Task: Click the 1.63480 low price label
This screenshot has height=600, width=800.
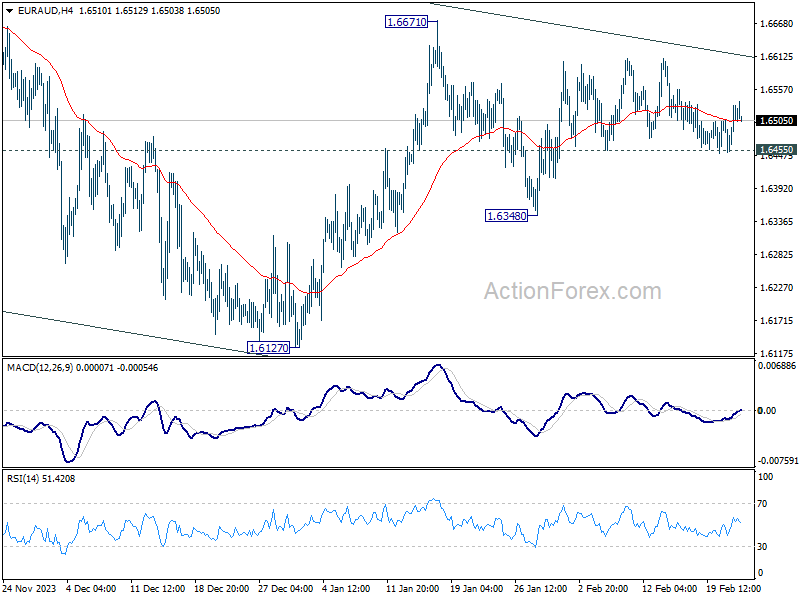Action: click(x=507, y=216)
